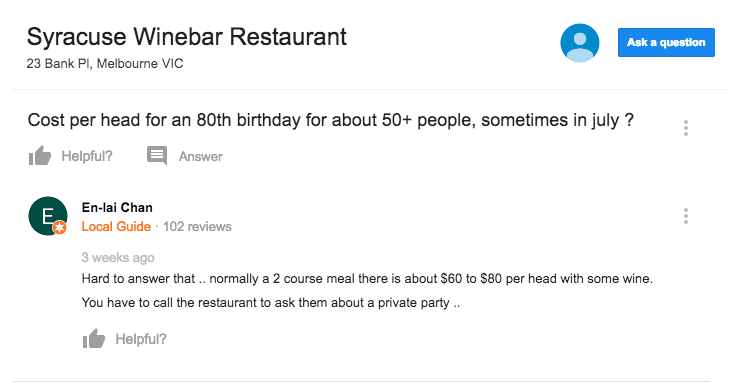
Task: Click the thumbs-up icon below the answer
Action: point(94,339)
